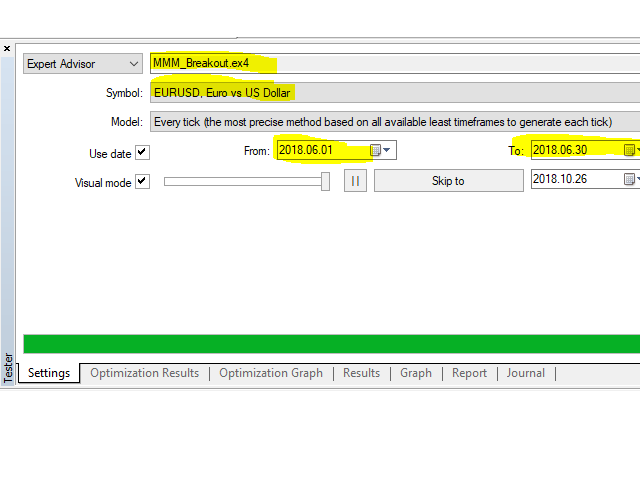Close the Tester panel
The image size is (640, 480).
click(x=7, y=48)
